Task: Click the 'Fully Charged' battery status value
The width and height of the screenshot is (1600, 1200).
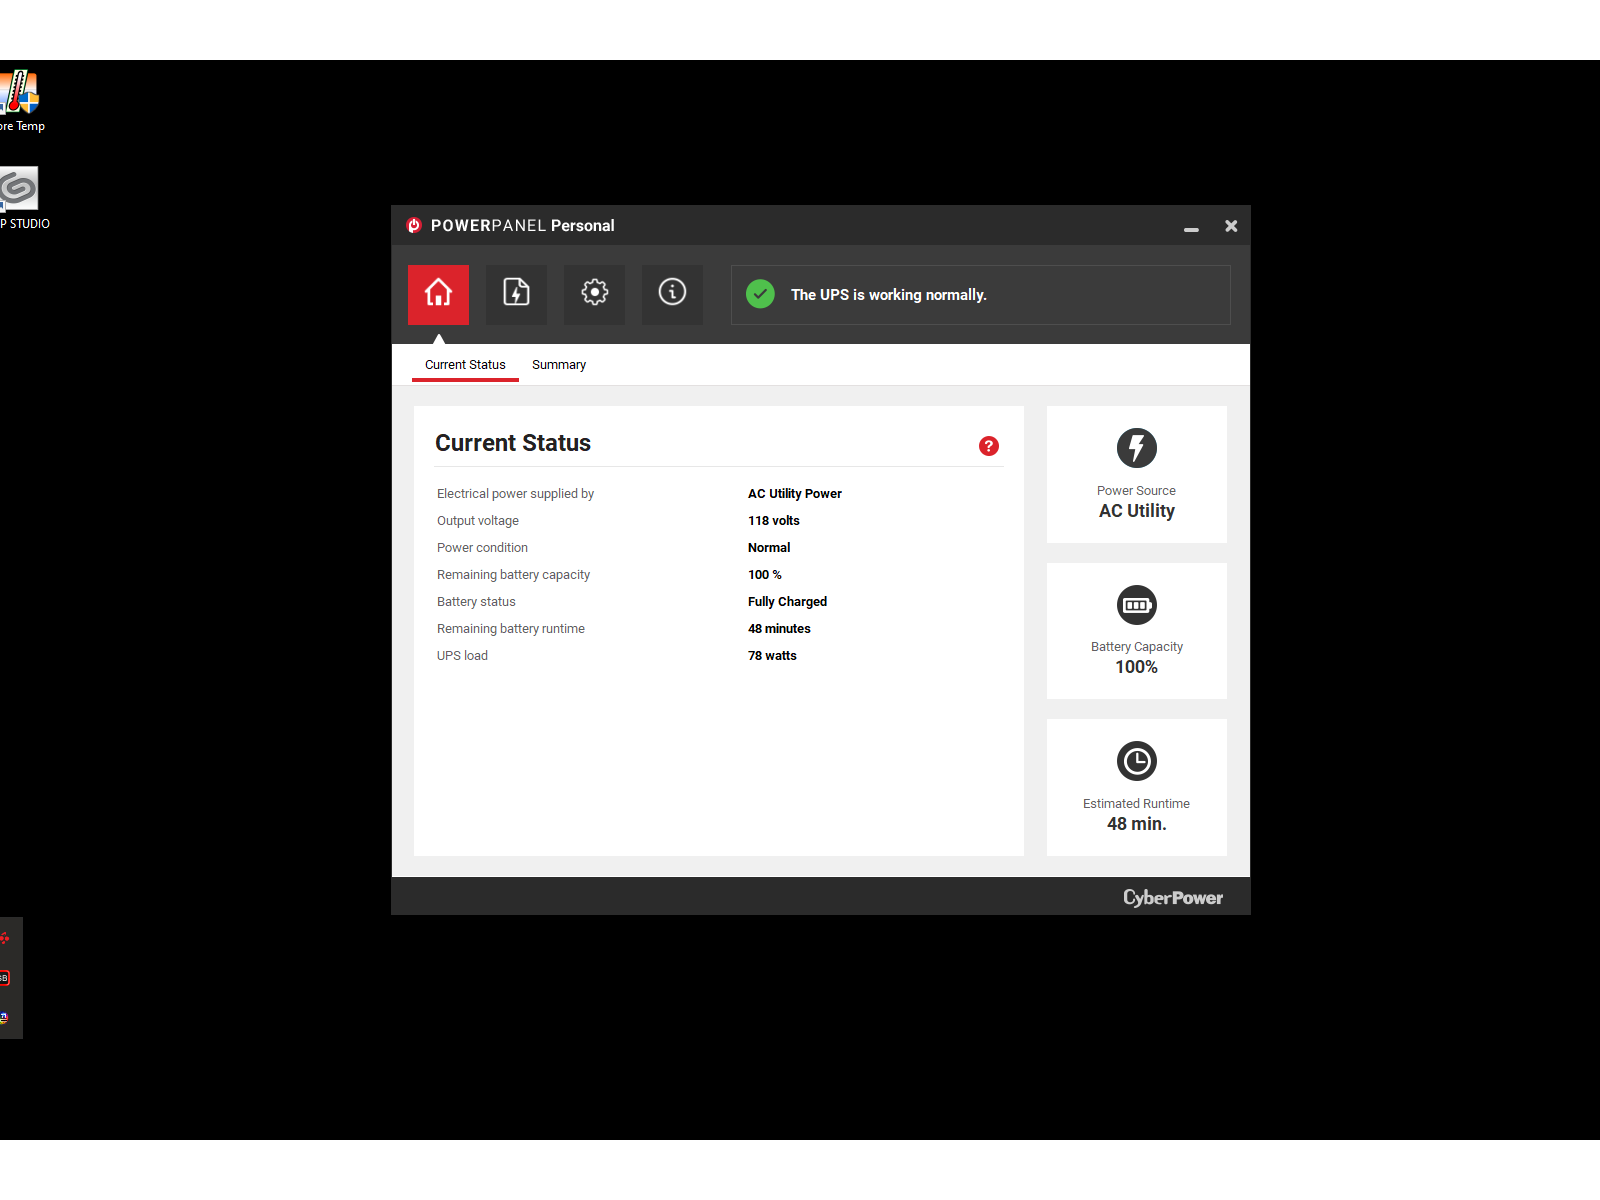Action: pos(787,602)
